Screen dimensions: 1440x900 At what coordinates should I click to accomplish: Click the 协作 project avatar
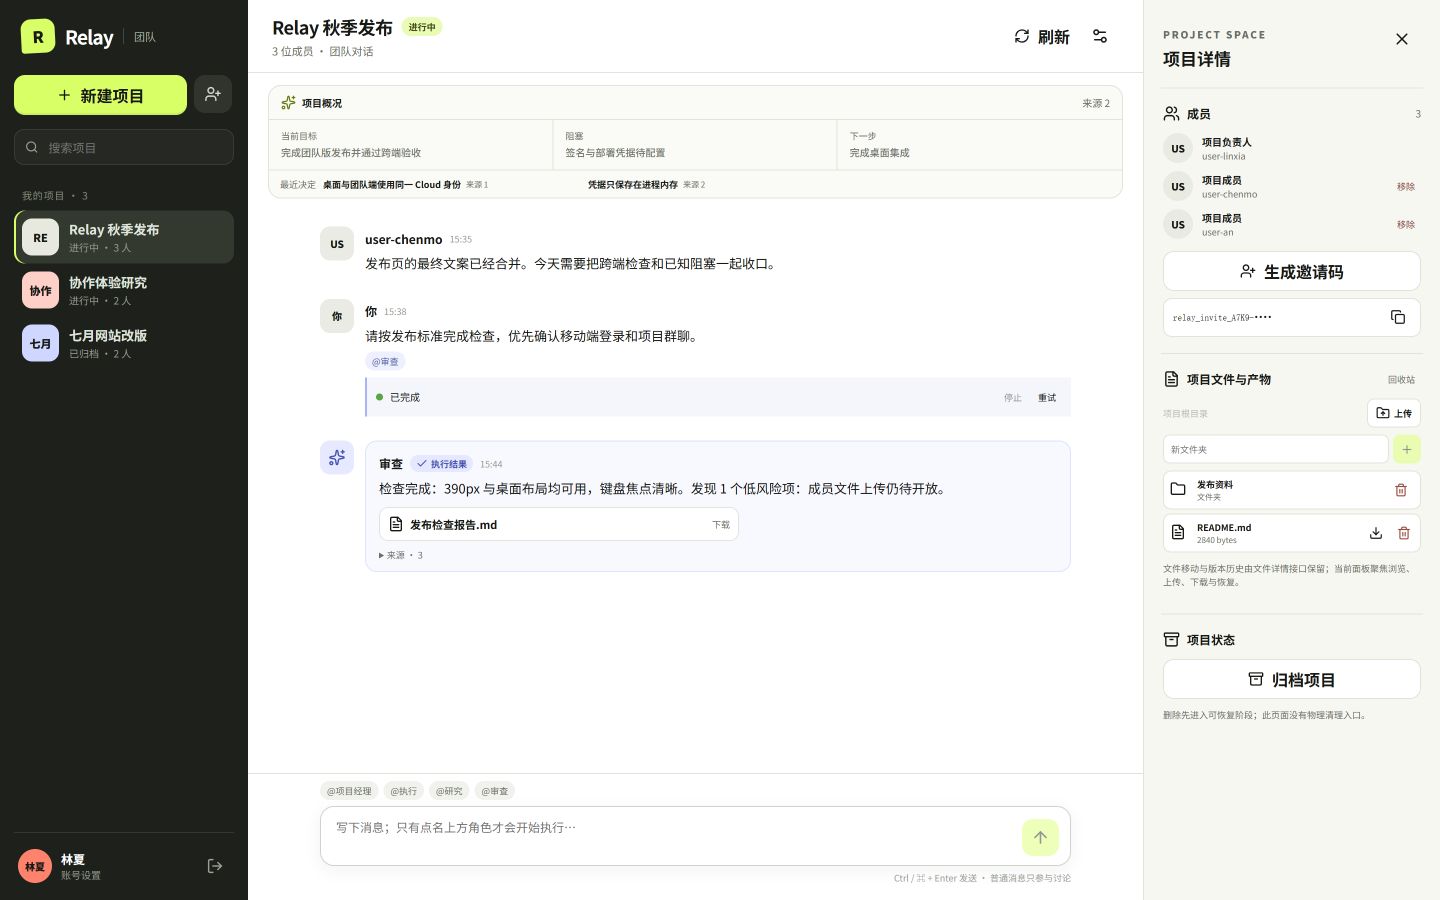(40, 291)
